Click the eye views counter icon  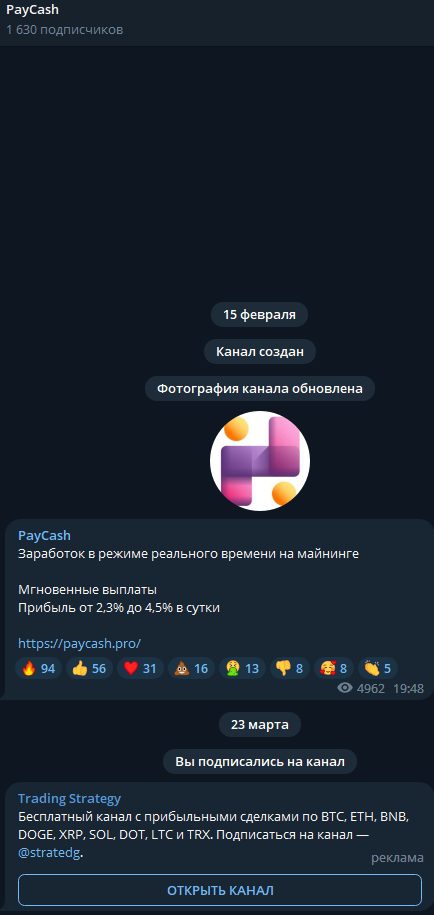coord(345,688)
